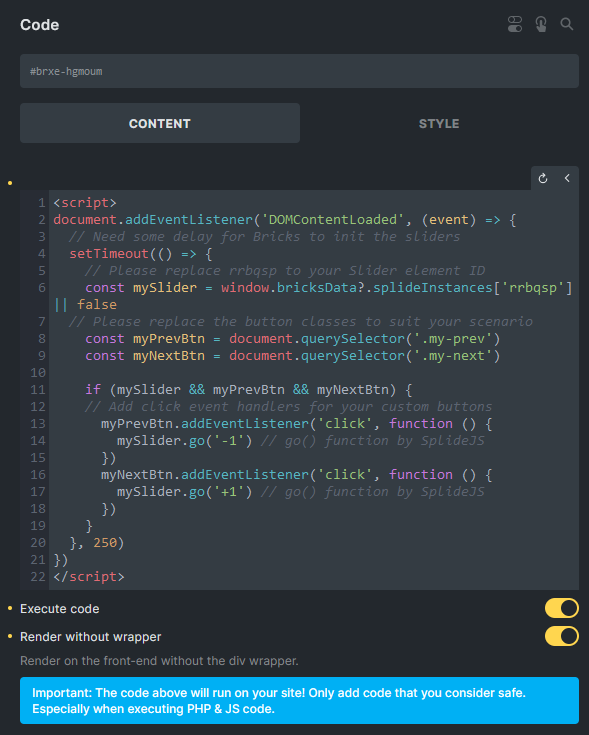Switch to the STYLE tab
The height and width of the screenshot is (735, 589).
tap(439, 123)
